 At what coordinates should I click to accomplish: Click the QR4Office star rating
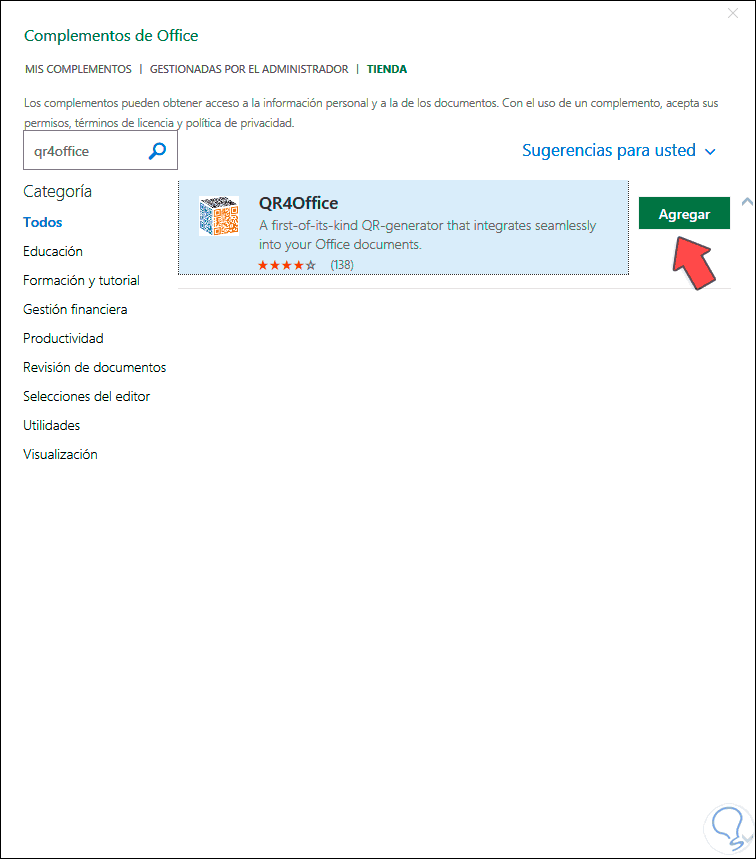[x=287, y=265]
